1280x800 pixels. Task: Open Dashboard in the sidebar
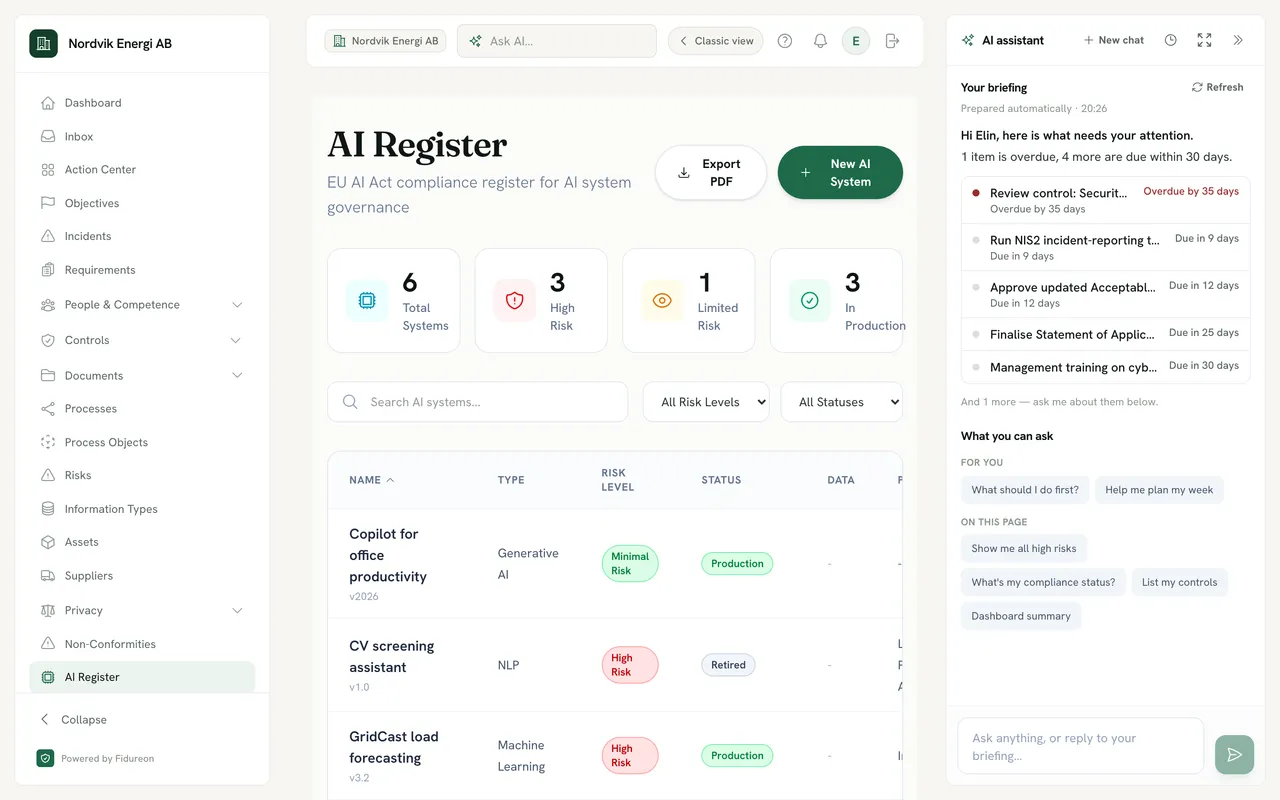[x=142, y=103]
